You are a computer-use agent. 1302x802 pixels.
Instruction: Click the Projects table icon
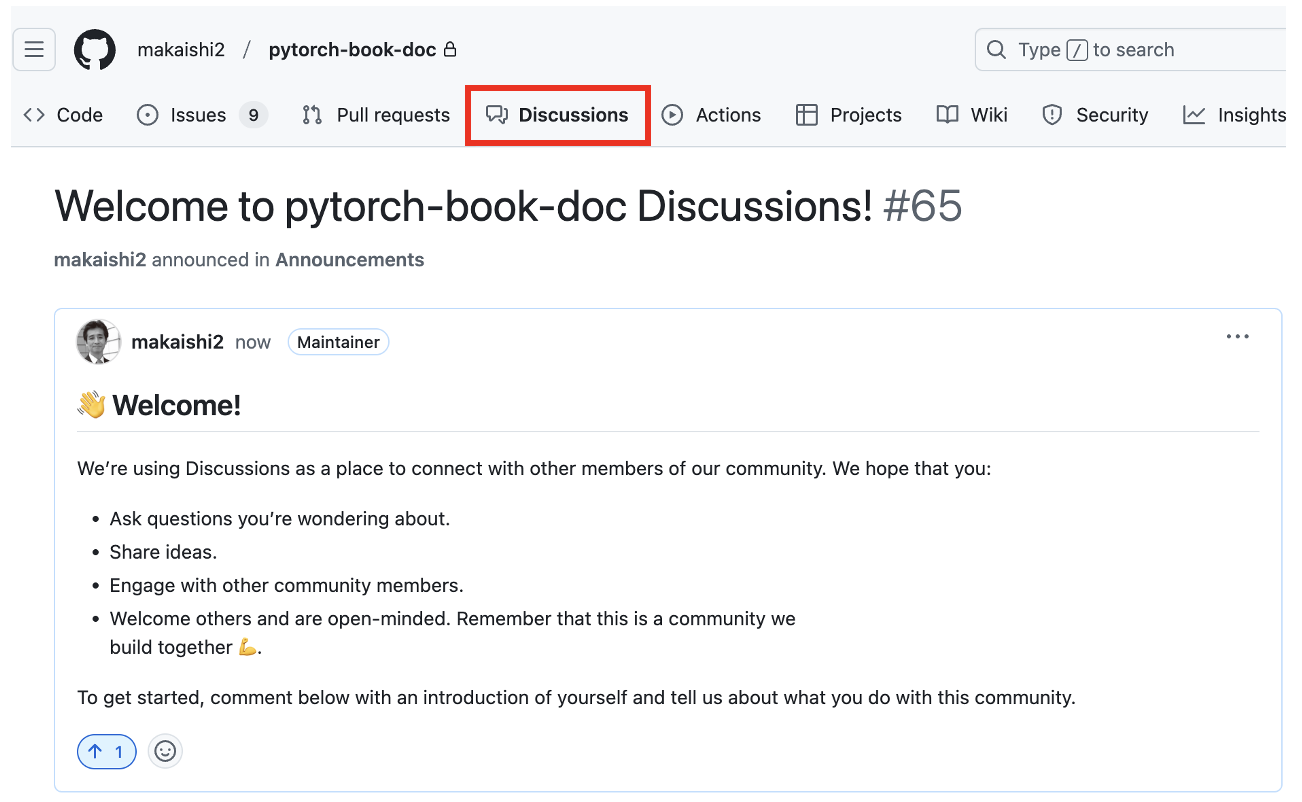tap(807, 115)
